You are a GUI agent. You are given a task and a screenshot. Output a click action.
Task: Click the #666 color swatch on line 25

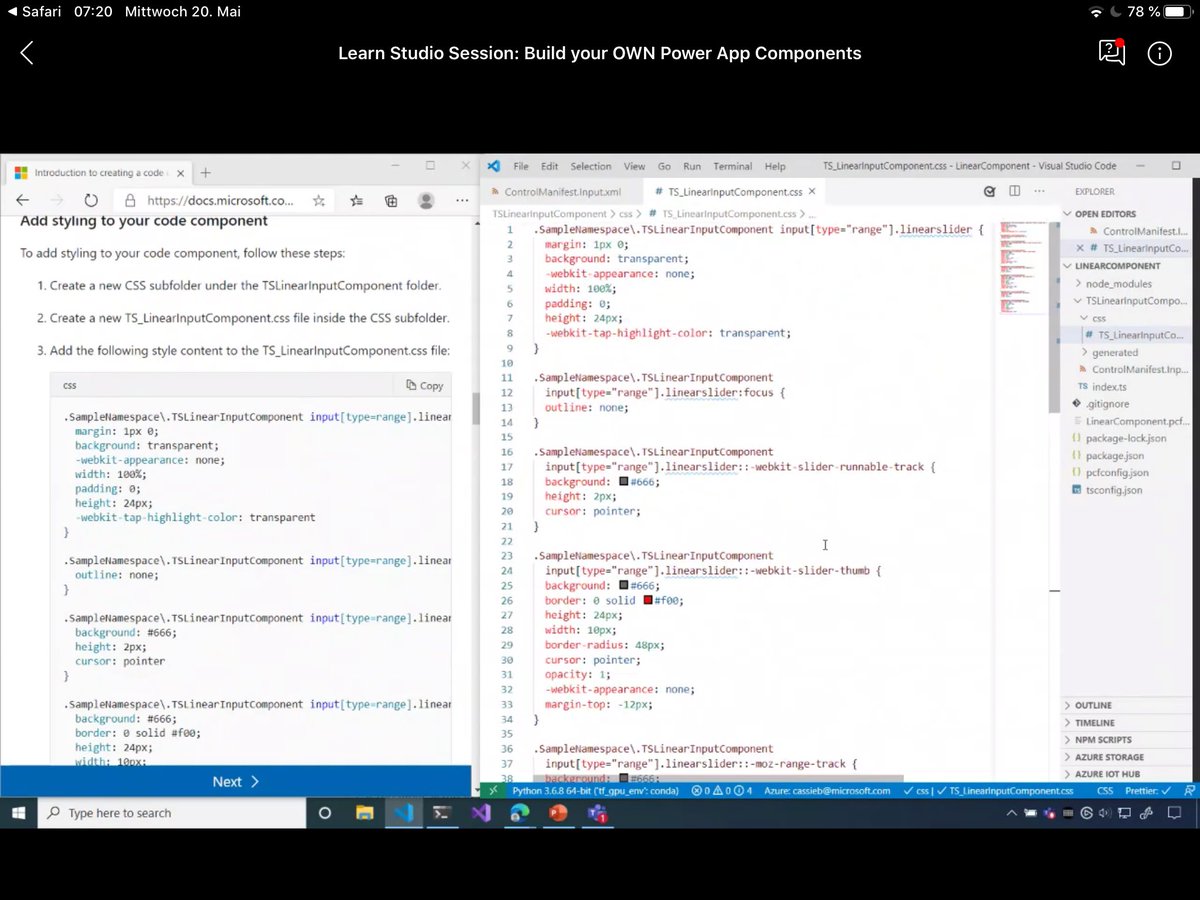[x=624, y=586]
